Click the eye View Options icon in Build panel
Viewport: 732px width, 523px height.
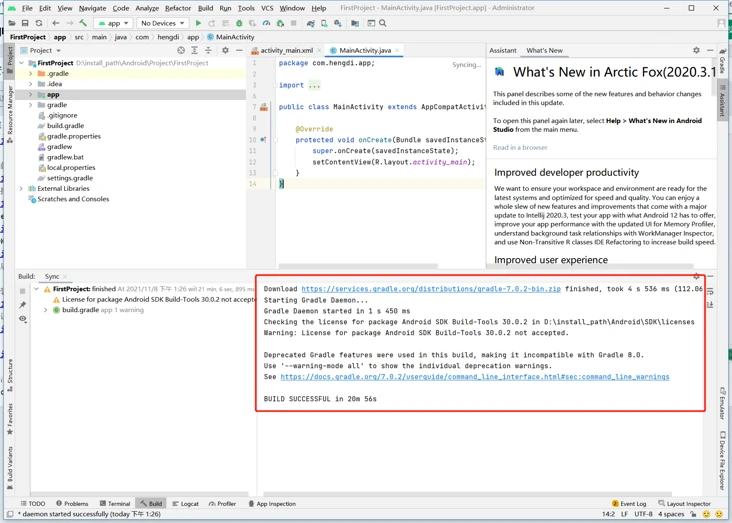click(x=22, y=319)
